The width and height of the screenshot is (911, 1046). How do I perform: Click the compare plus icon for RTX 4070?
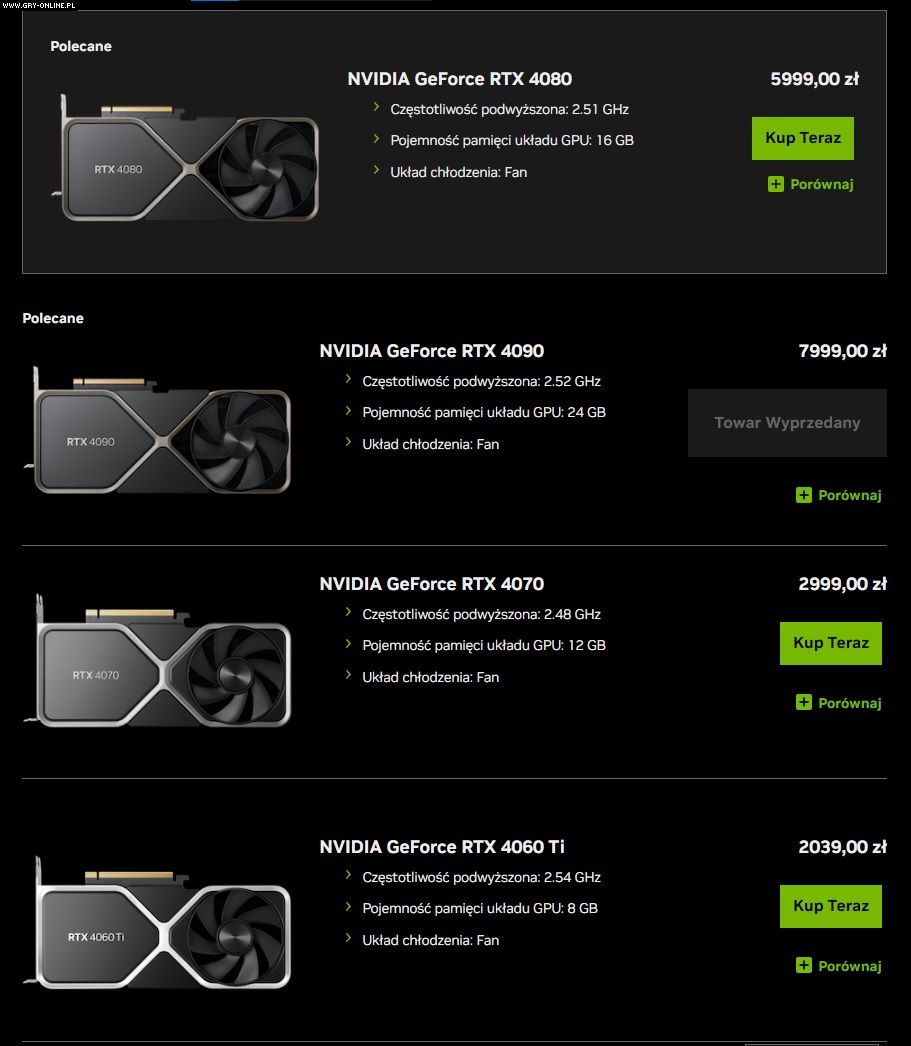coord(804,703)
